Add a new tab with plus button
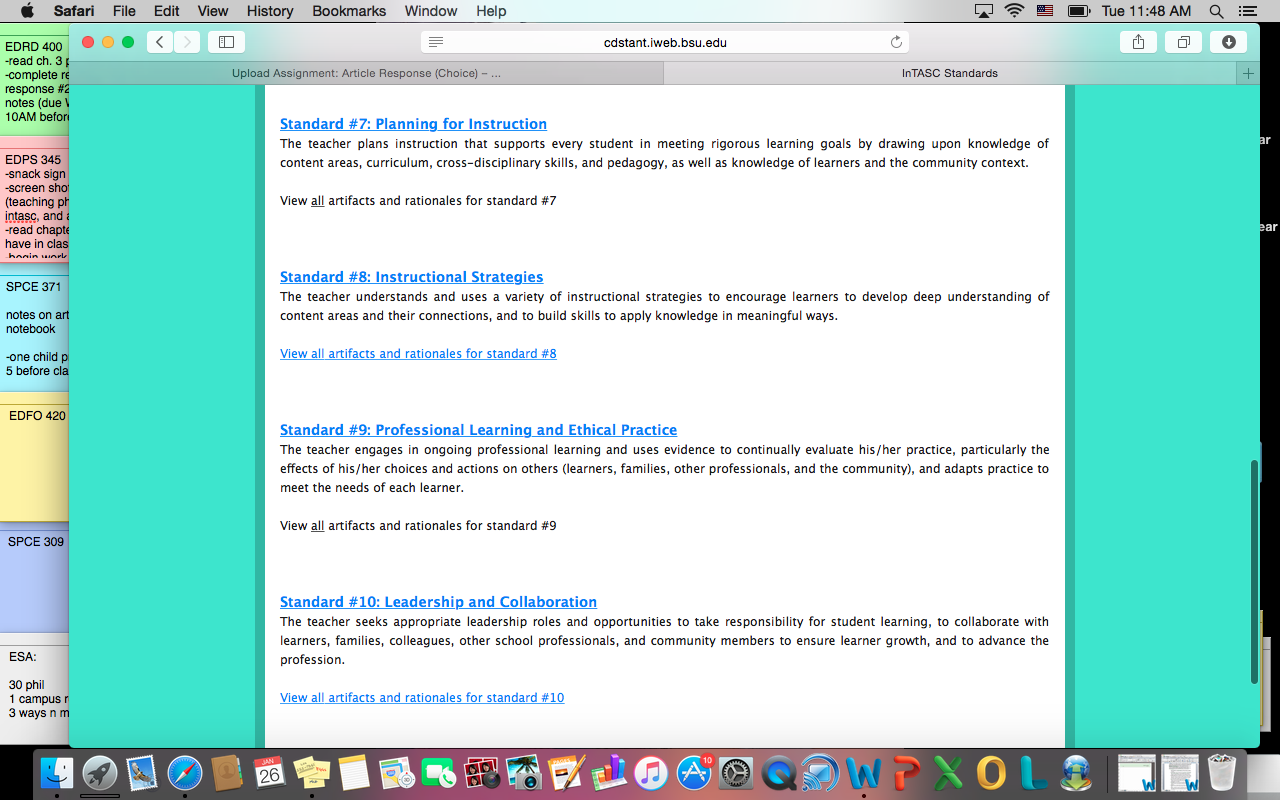 (x=1247, y=73)
